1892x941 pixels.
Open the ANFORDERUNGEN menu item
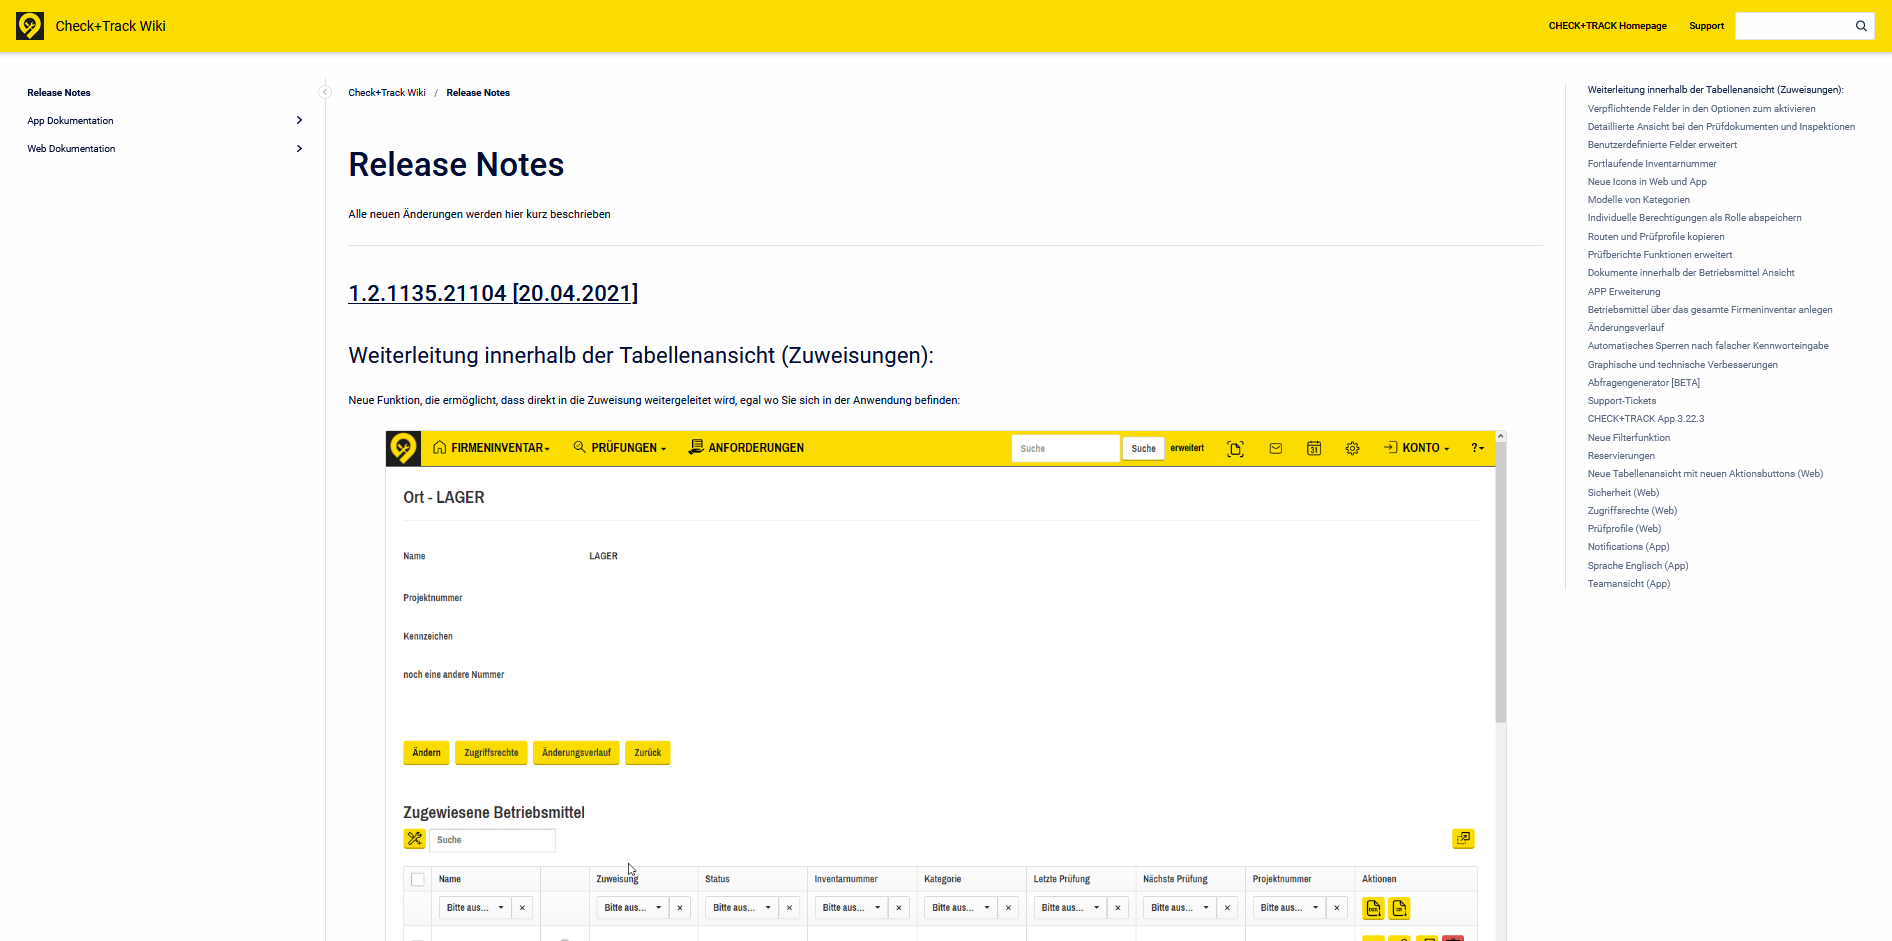click(746, 448)
